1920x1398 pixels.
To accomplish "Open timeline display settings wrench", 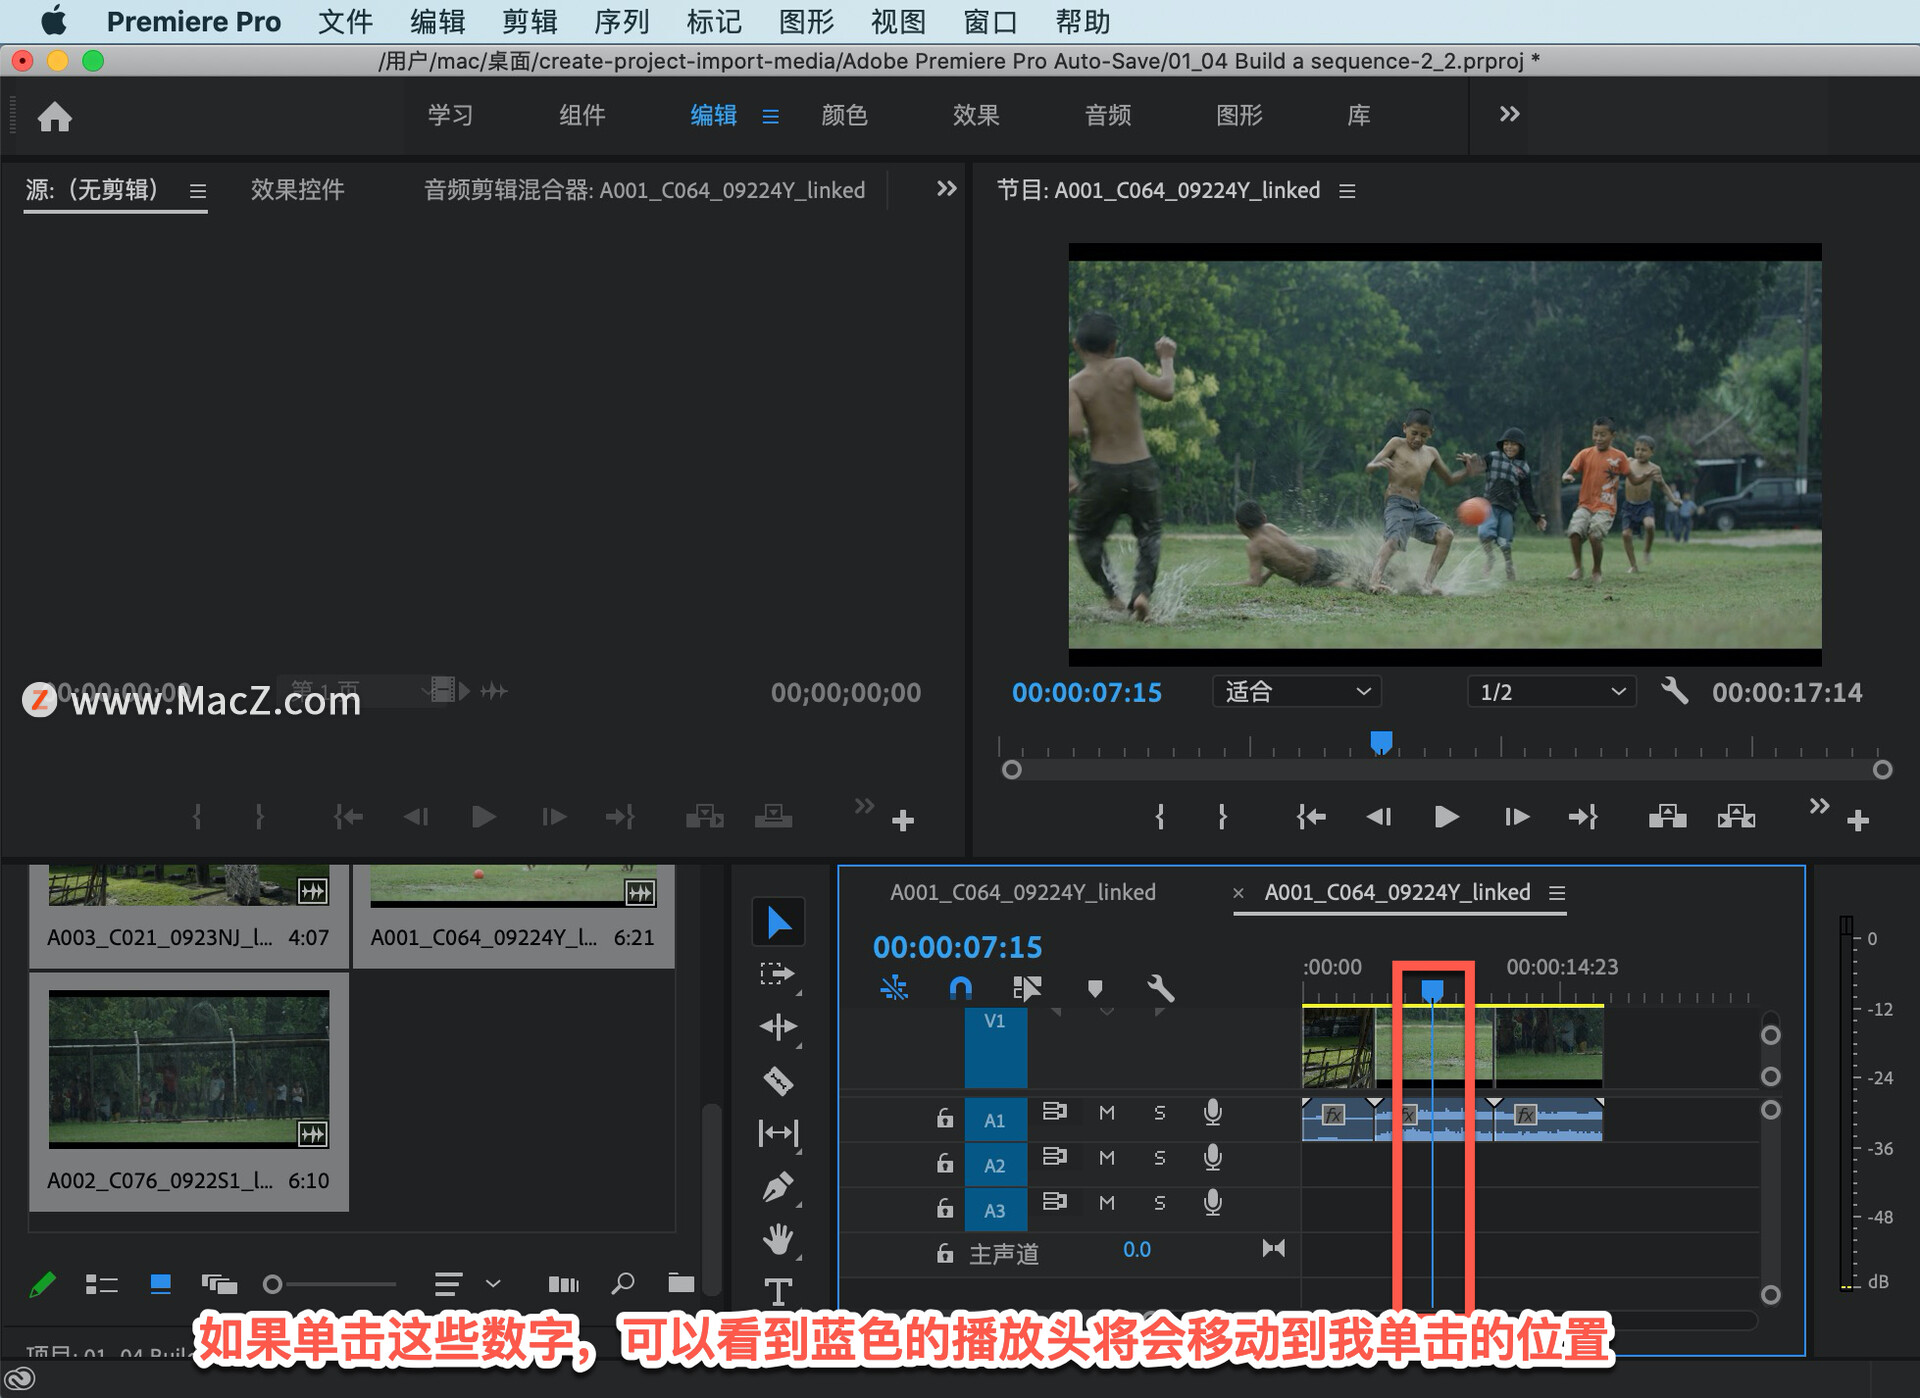I will pos(1160,989).
